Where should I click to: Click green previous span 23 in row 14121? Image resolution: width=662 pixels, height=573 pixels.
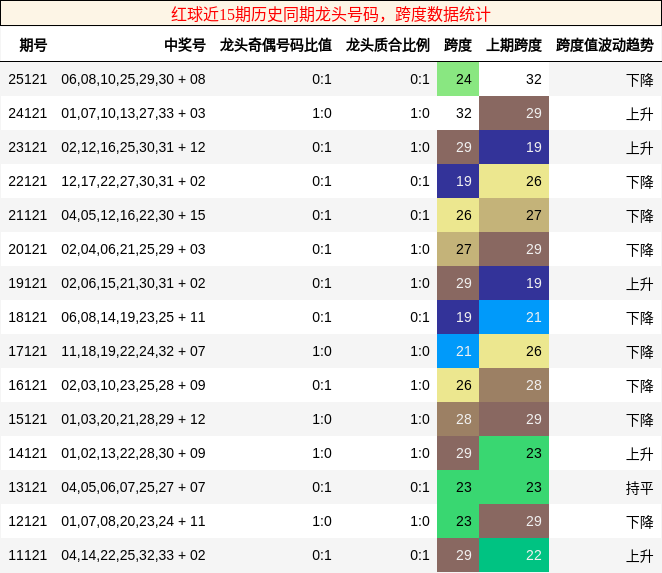(514, 453)
